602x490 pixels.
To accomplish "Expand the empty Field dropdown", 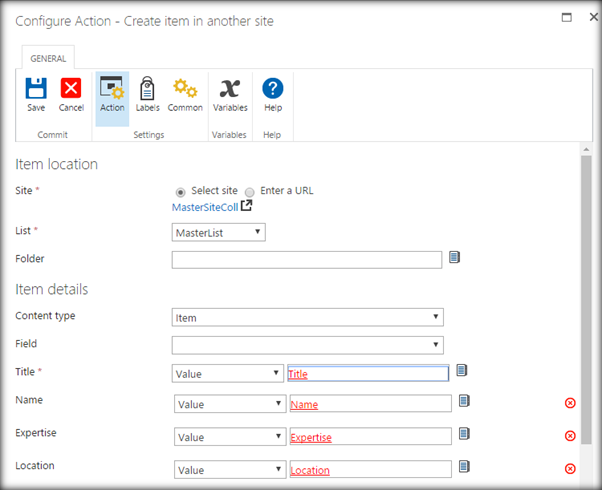I will (x=307, y=345).
